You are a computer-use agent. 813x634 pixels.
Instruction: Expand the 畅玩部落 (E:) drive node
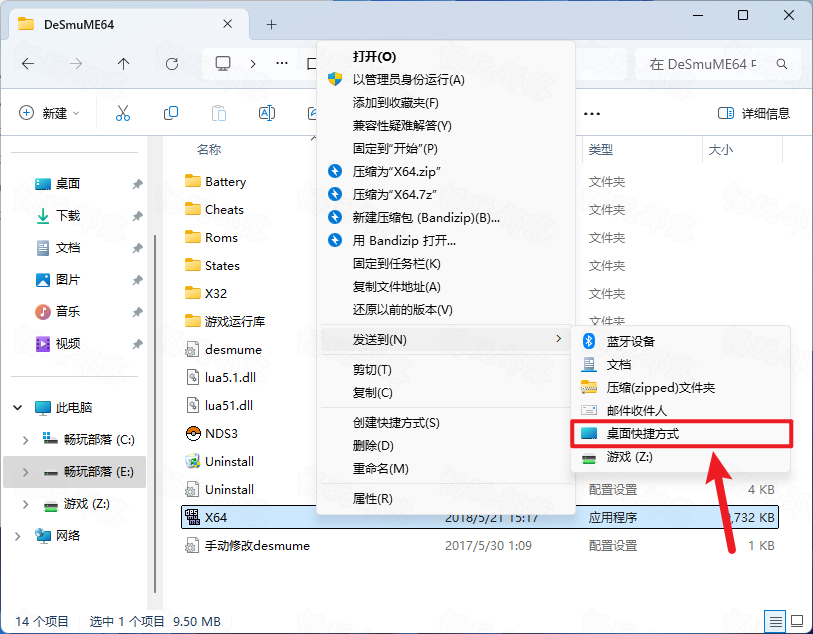tap(25, 472)
